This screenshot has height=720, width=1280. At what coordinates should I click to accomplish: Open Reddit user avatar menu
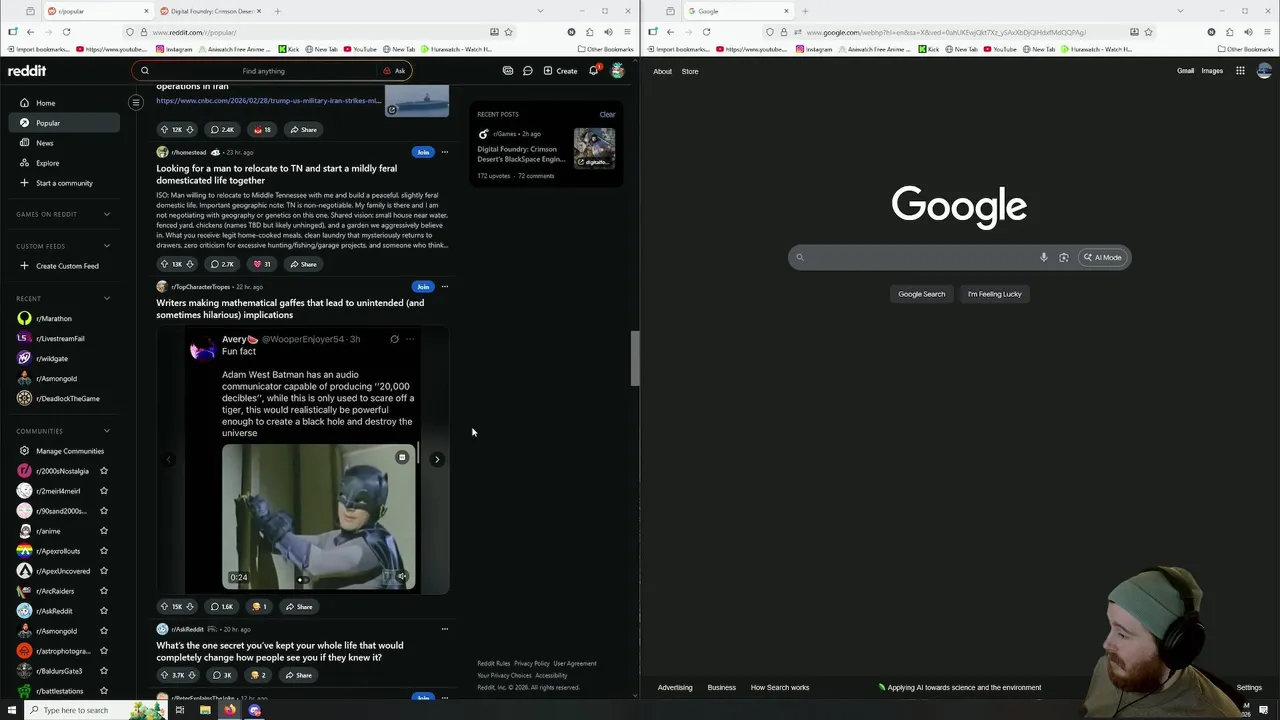[618, 71]
